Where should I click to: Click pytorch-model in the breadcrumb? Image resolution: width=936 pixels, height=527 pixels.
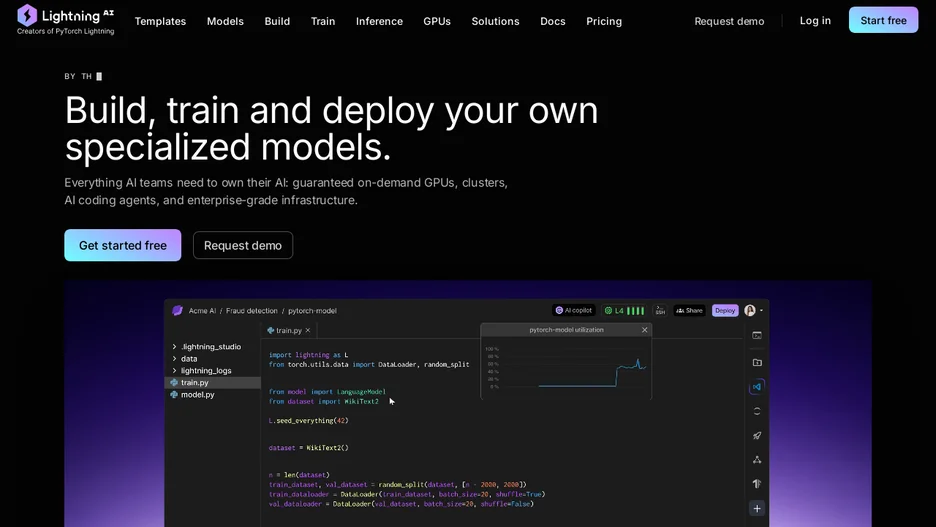click(x=312, y=311)
